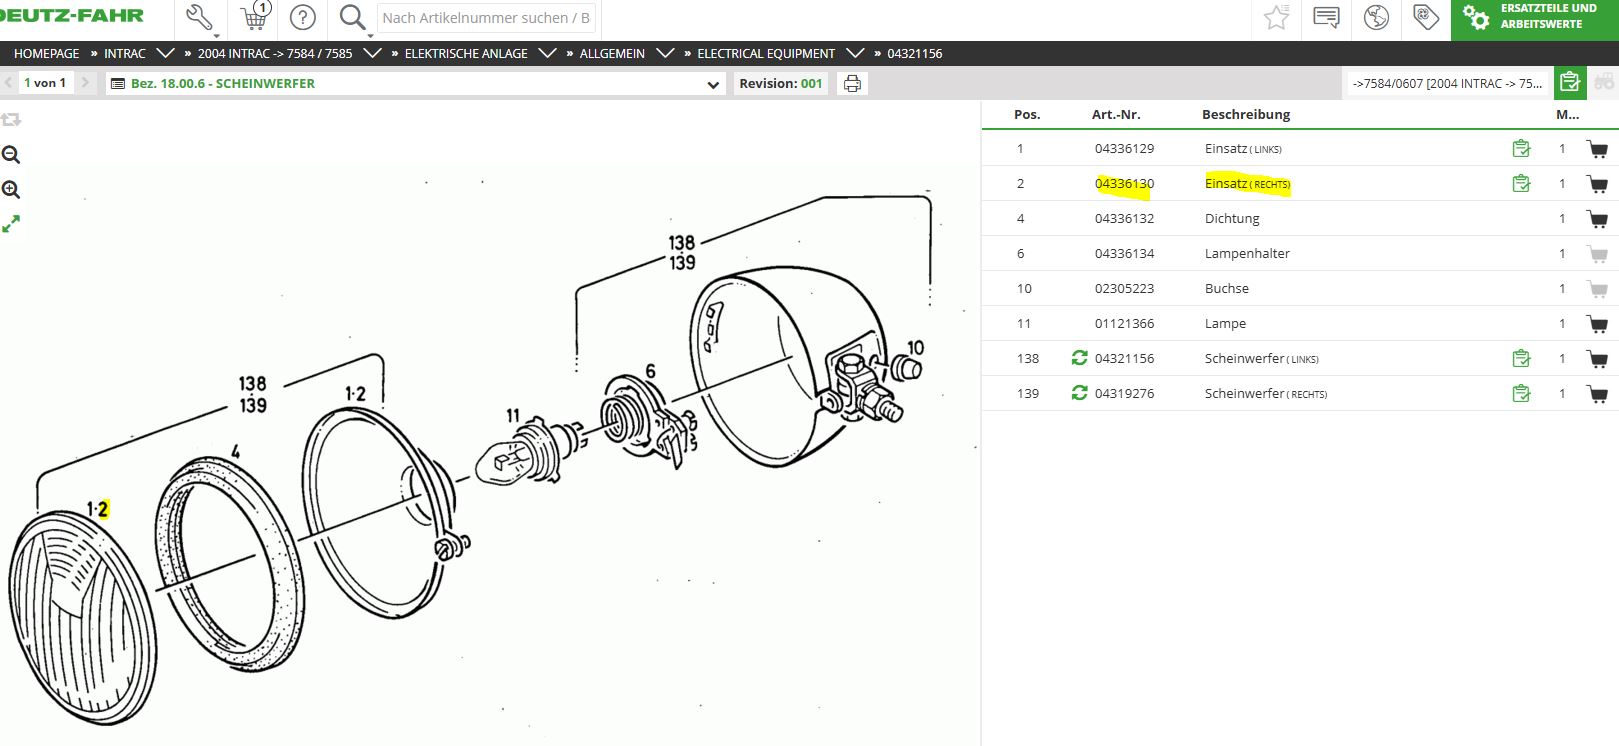The height and width of the screenshot is (746, 1619).
Task: Zoom out of the parts diagram
Action: [11, 155]
